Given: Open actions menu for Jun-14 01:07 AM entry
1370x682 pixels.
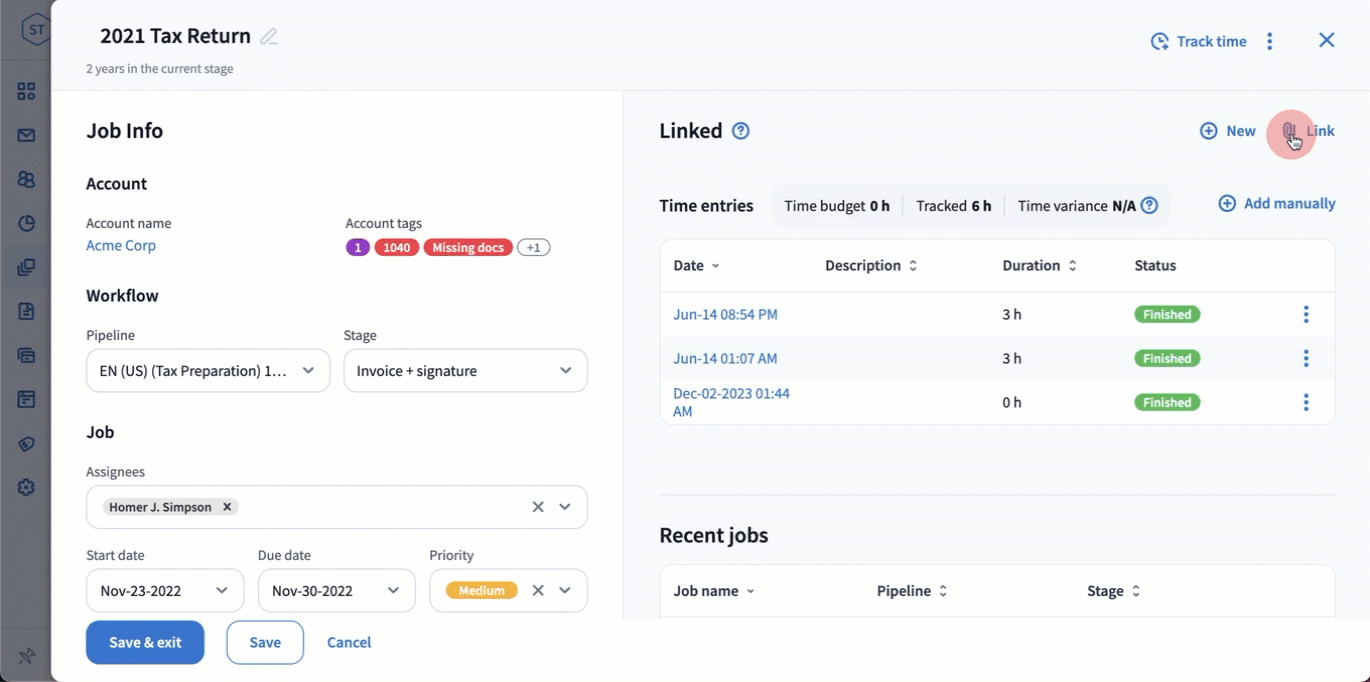Looking at the screenshot, I should tap(1305, 359).
